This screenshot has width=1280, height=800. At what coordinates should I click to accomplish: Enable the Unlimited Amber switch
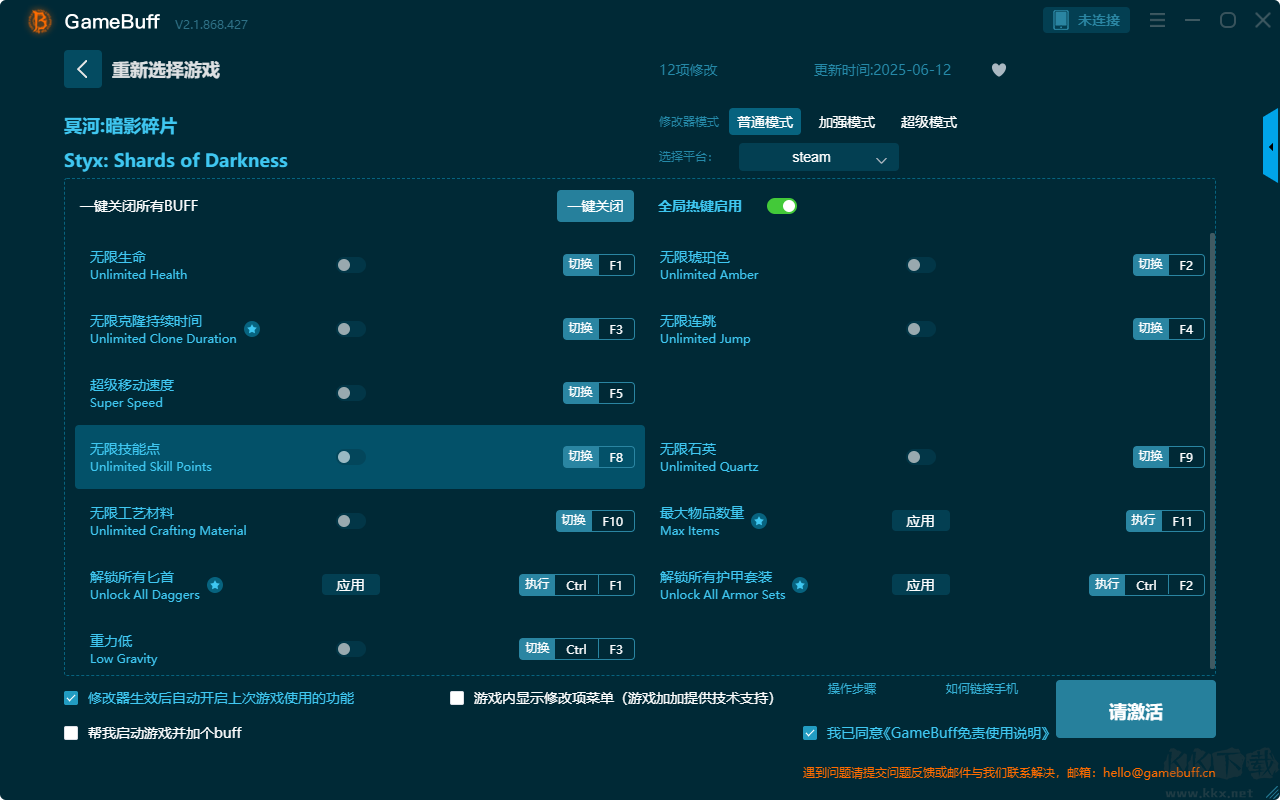[x=921, y=265]
